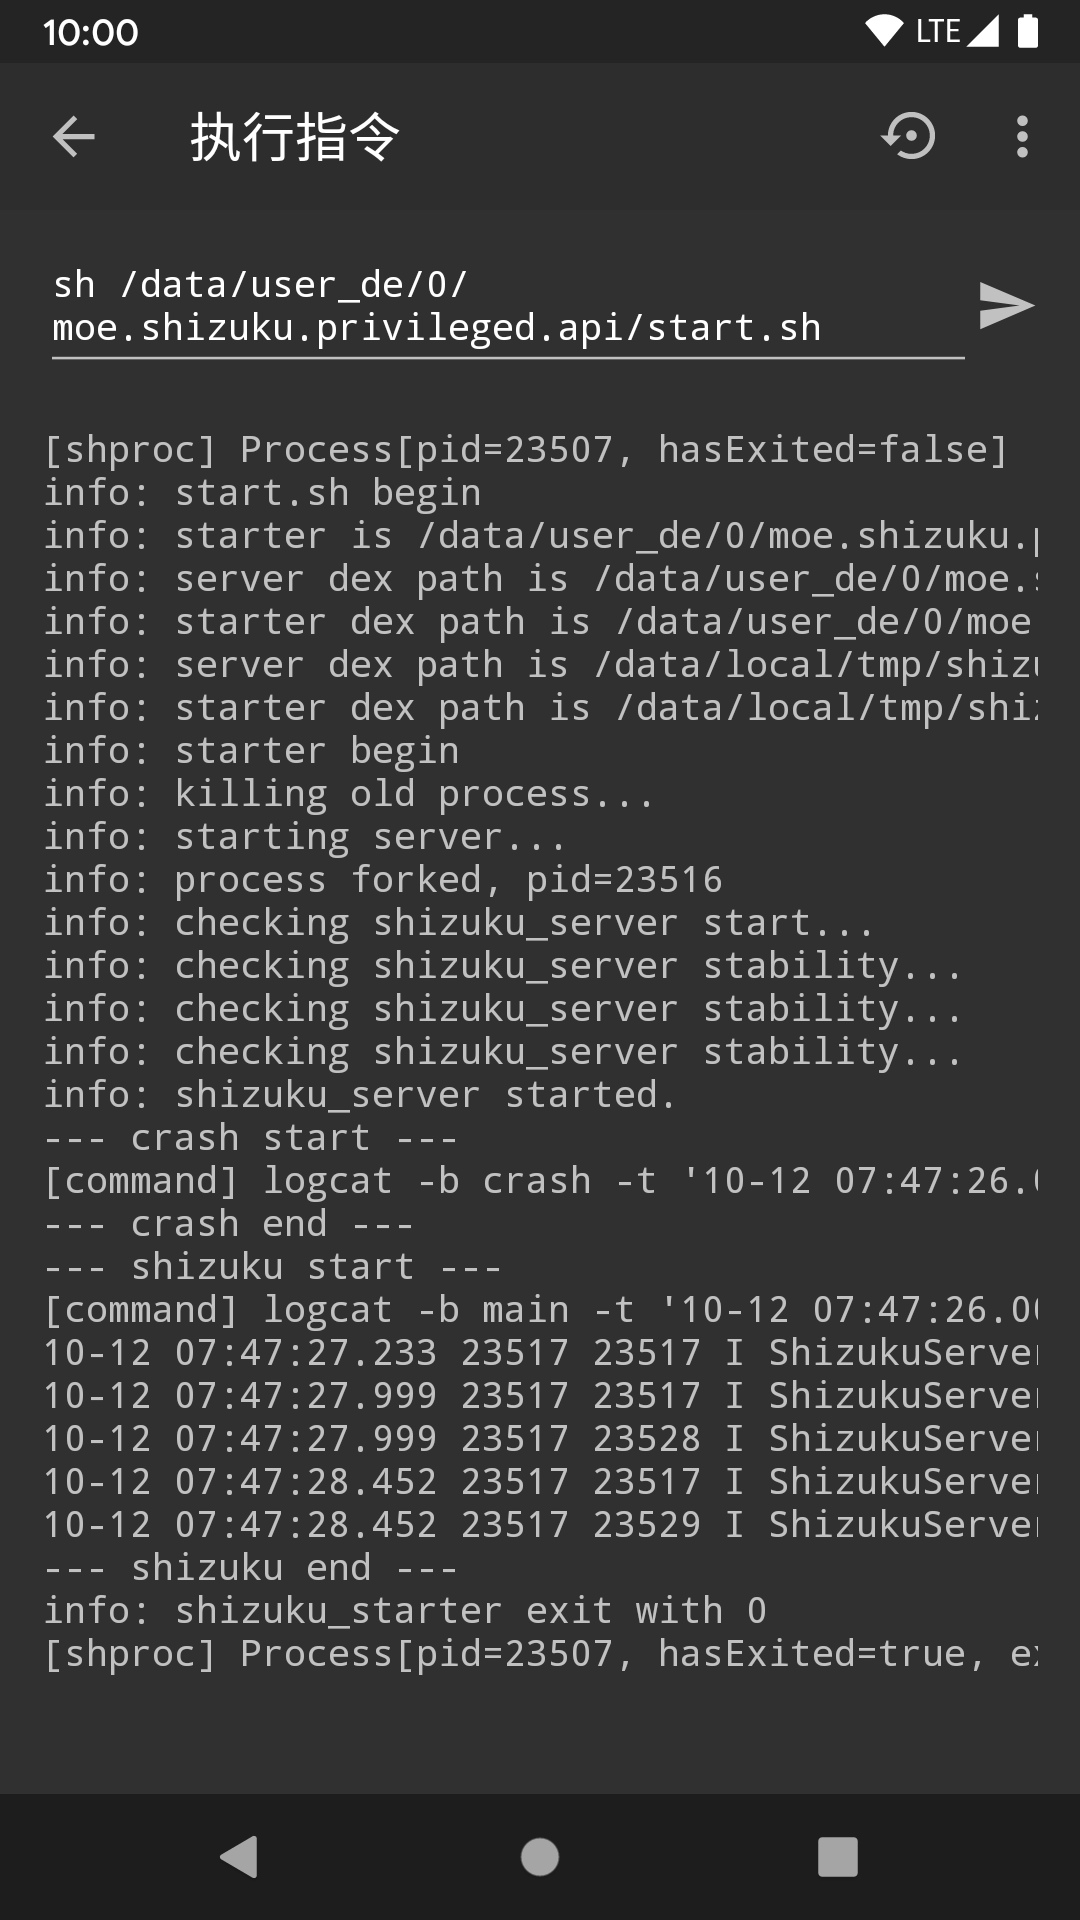Viewport: 1080px width, 1920px height.
Task: Tap the '--- crash start ---' line
Action: point(250,1138)
